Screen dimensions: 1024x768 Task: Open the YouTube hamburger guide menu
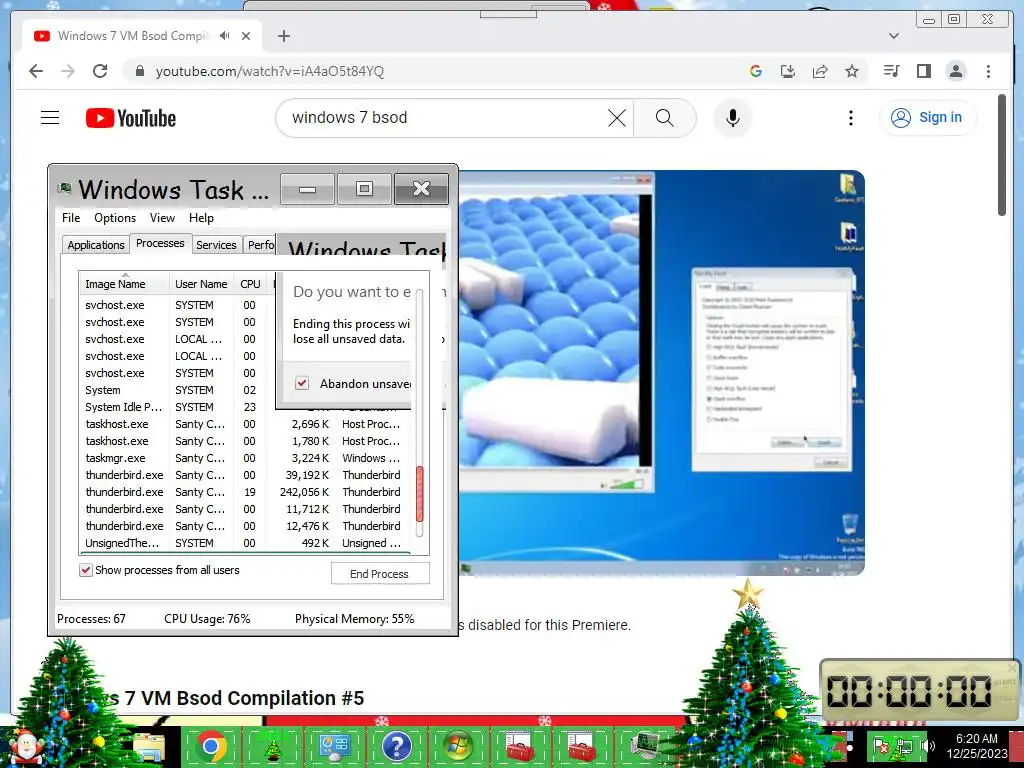tap(50, 118)
